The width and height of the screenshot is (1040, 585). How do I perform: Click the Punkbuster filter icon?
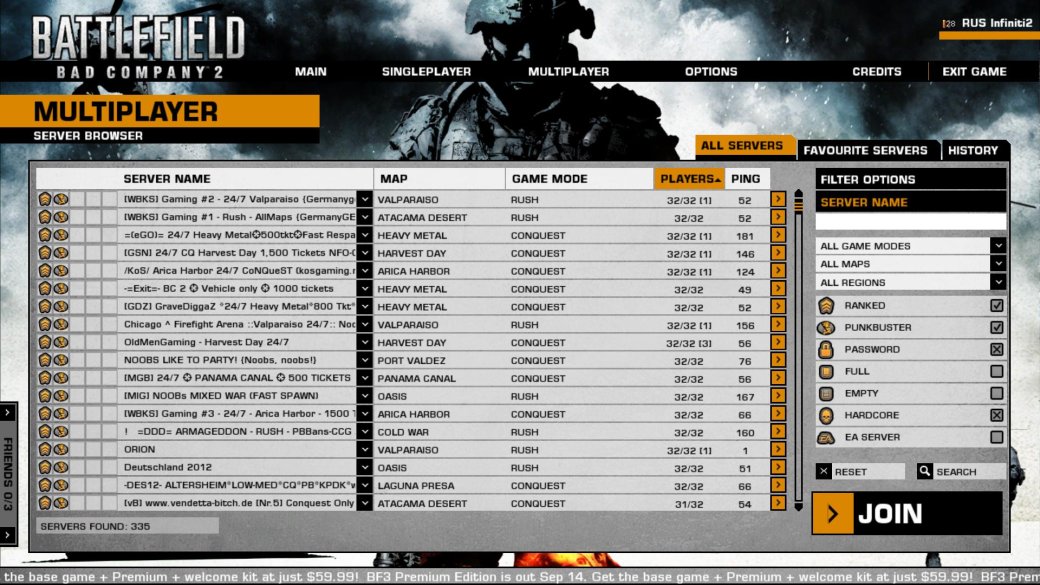coord(826,328)
